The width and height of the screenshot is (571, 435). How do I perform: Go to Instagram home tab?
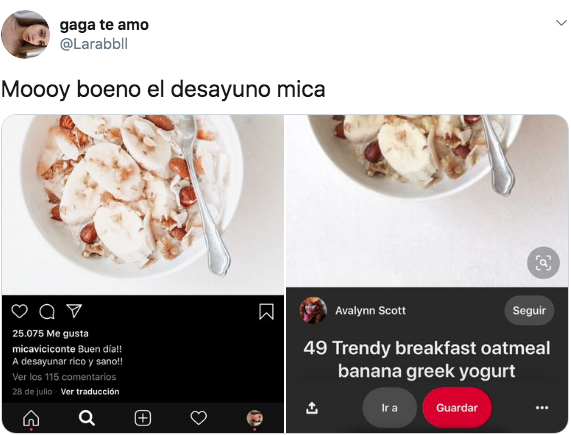(31, 418)
